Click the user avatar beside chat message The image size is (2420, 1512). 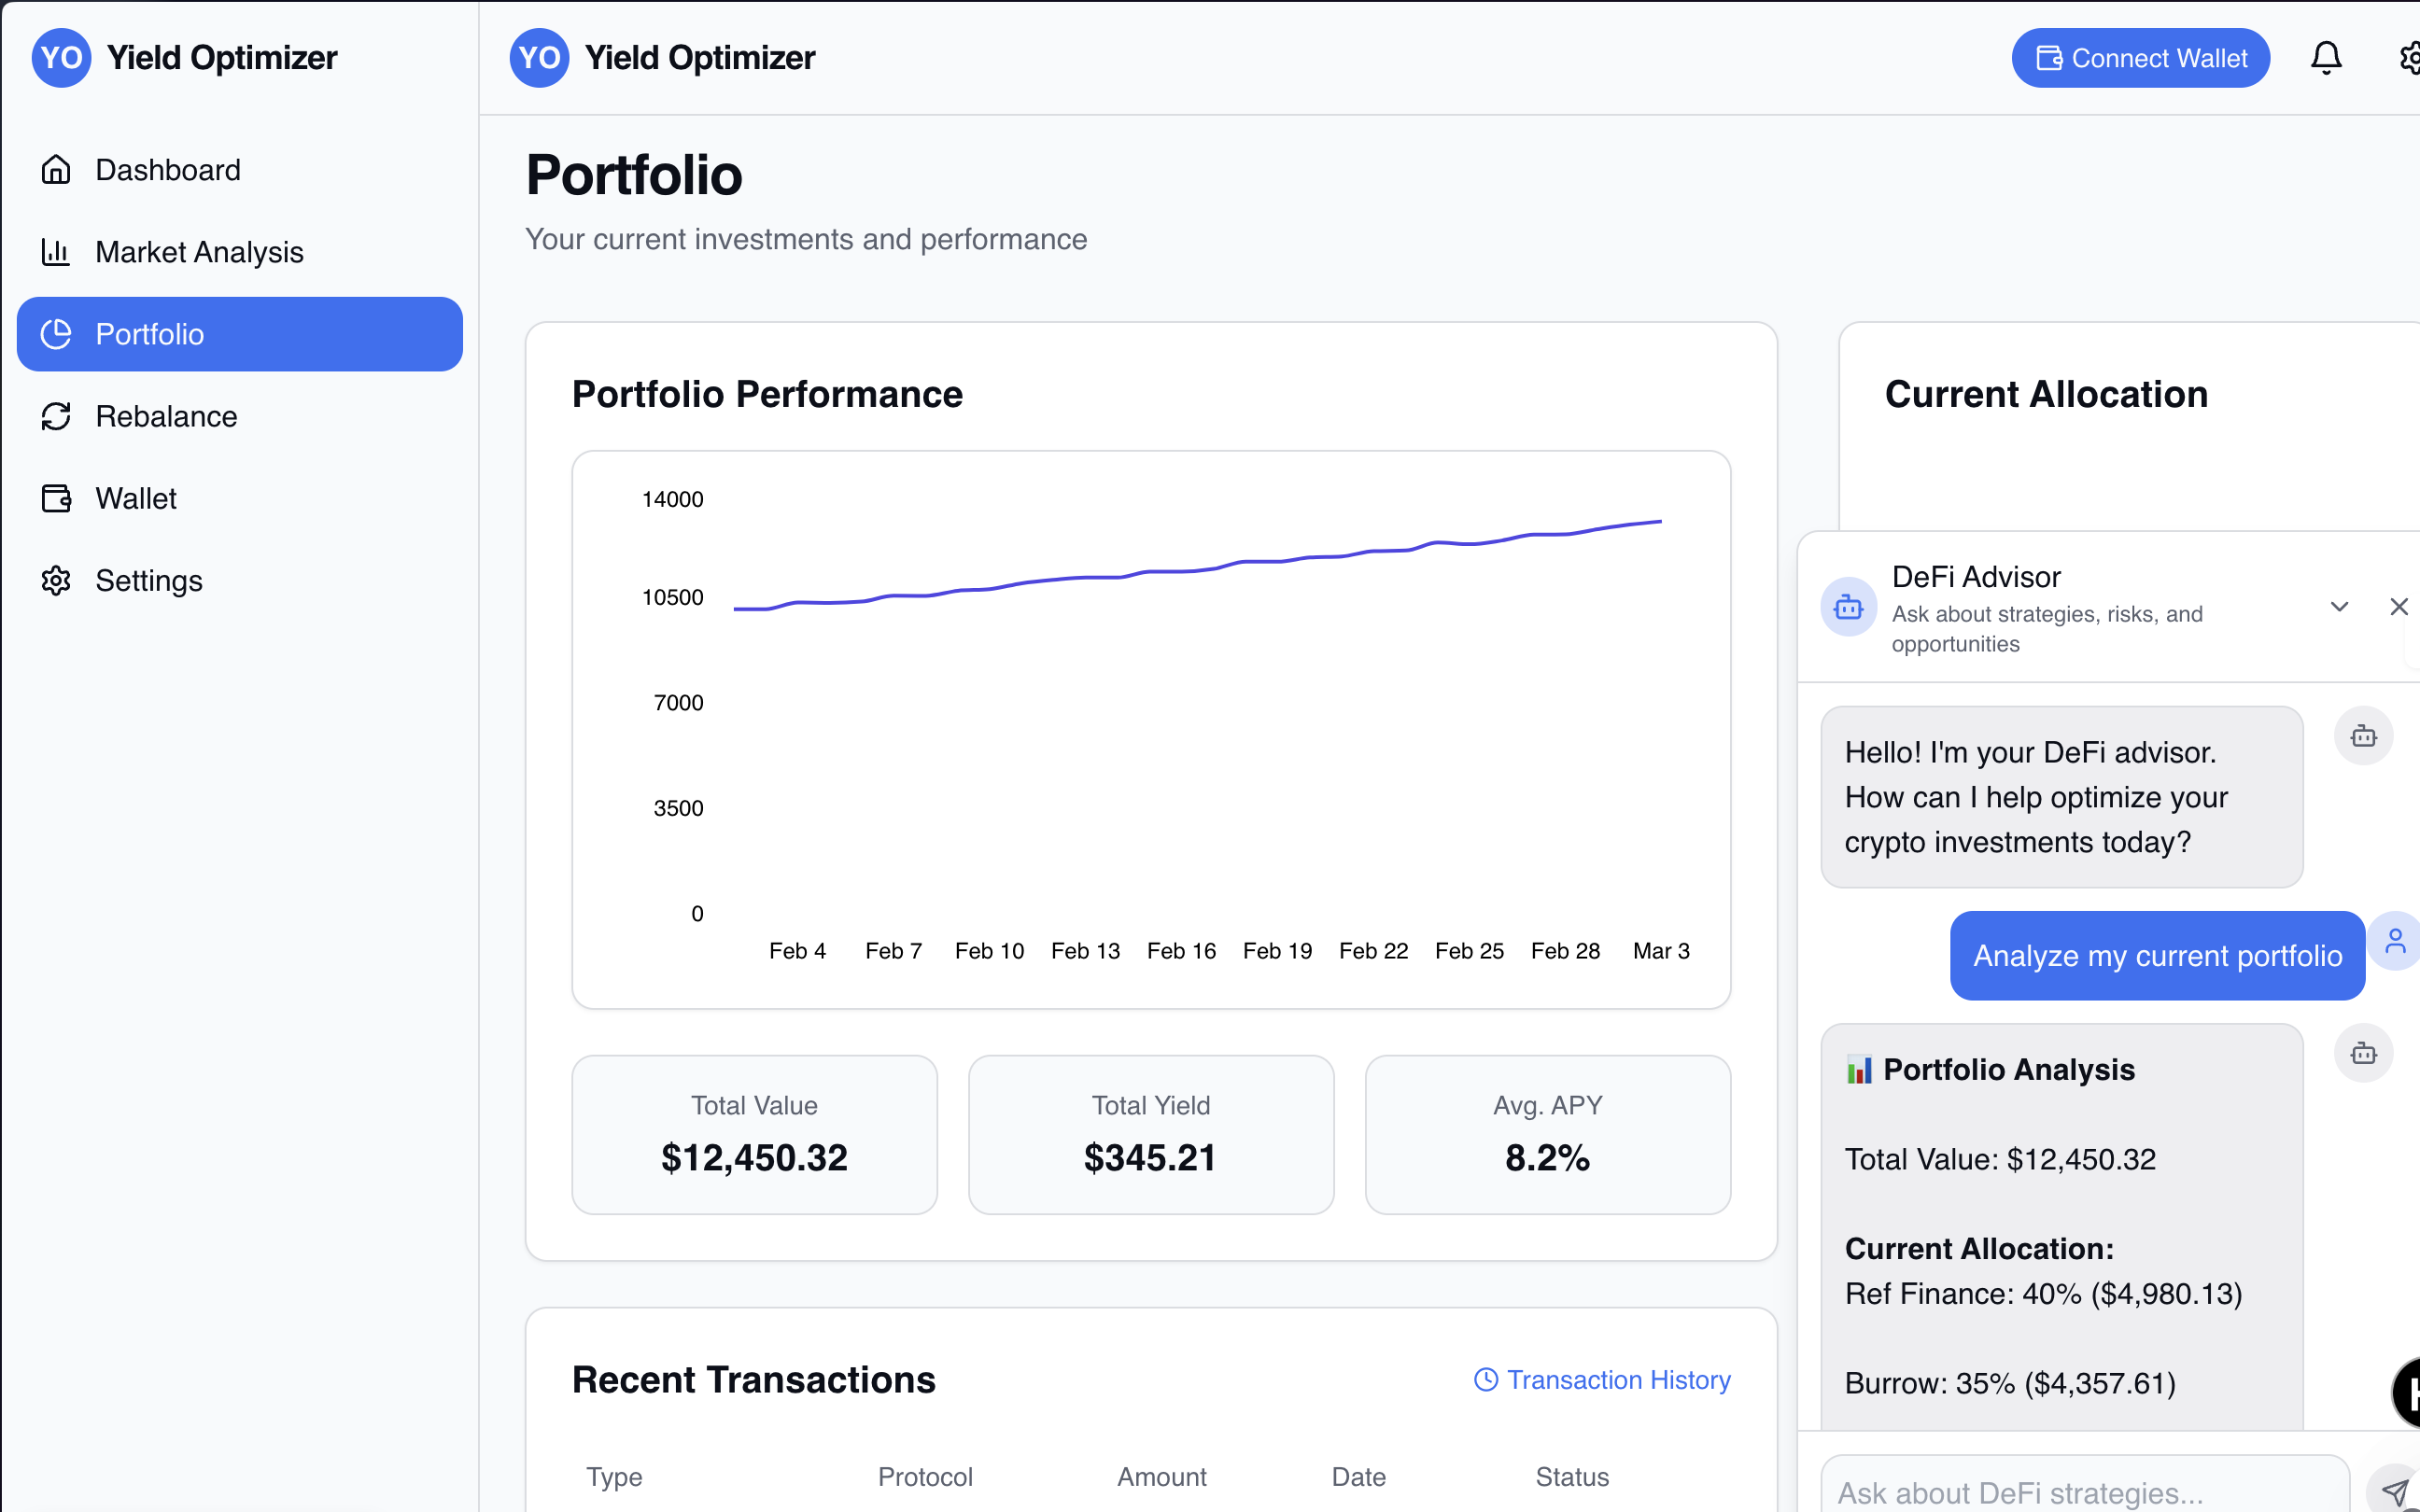[x=2395, y=941]
